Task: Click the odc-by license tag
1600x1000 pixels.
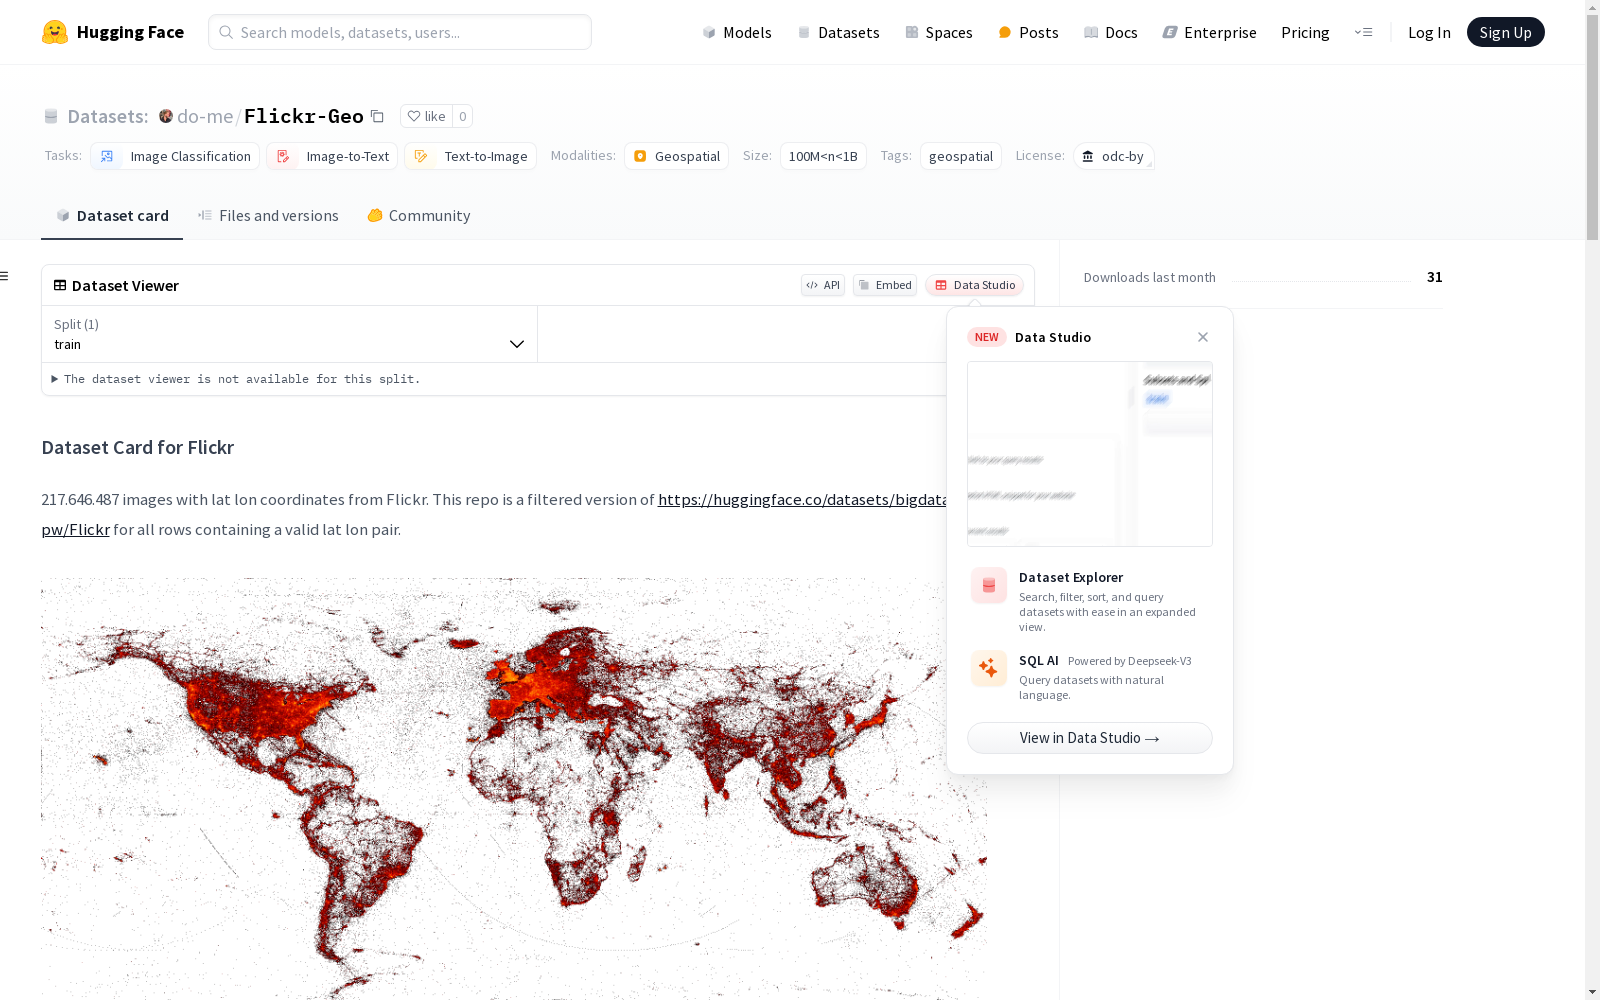Action: (1114, 156)
